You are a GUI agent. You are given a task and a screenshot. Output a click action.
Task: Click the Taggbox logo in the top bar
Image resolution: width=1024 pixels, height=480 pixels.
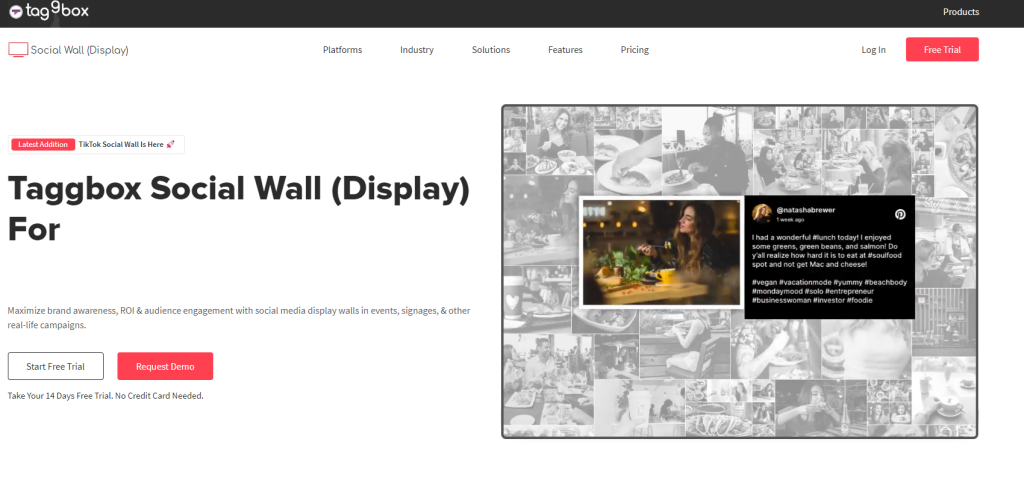coord(49,11)
